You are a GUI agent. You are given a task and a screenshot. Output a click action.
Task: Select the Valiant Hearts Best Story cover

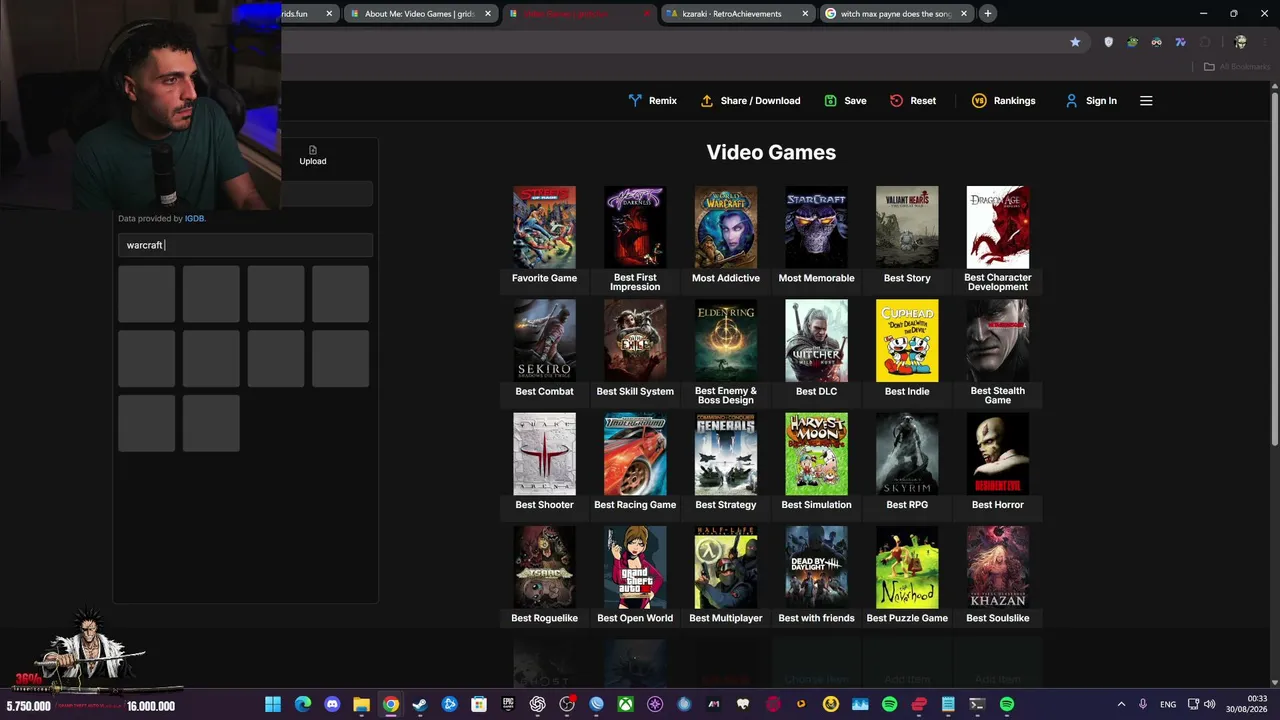point(907,227)
